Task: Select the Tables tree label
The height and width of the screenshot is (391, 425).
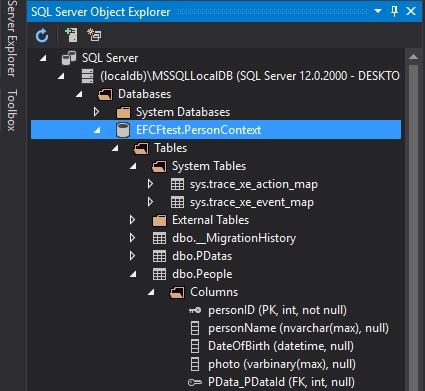Action: (171, 148)
